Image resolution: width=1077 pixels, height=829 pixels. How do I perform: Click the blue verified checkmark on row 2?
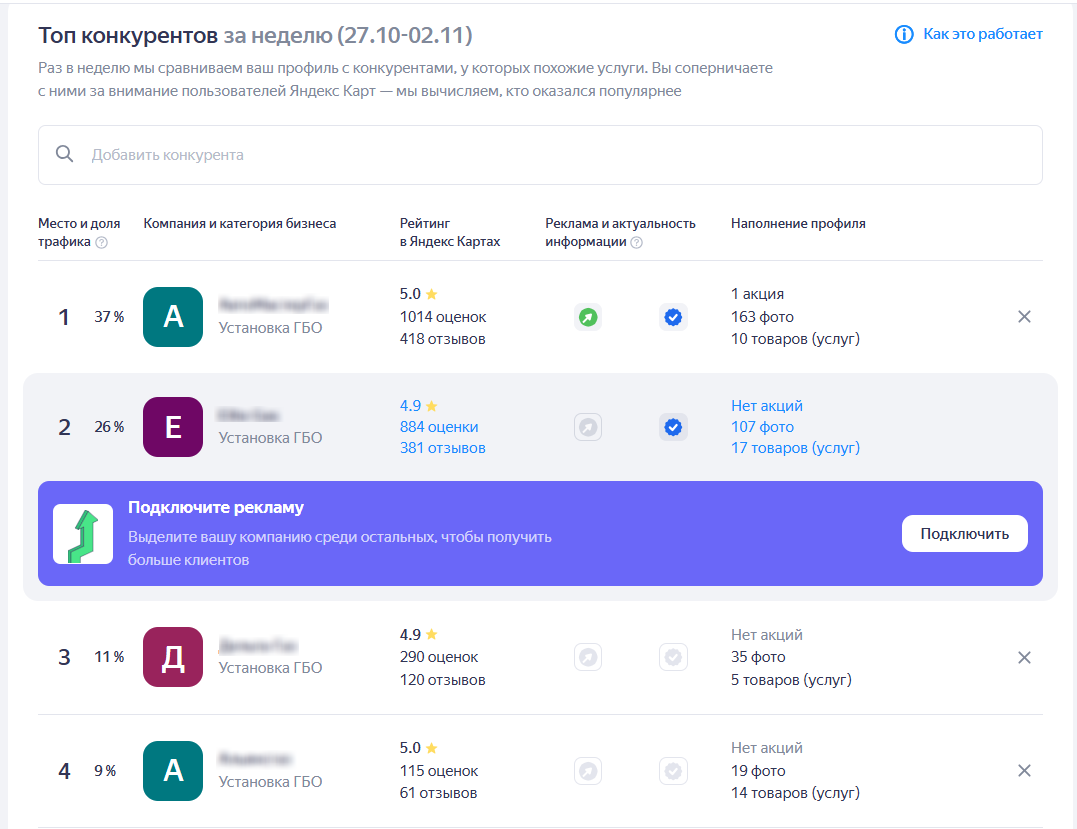[x=673, y=427]
